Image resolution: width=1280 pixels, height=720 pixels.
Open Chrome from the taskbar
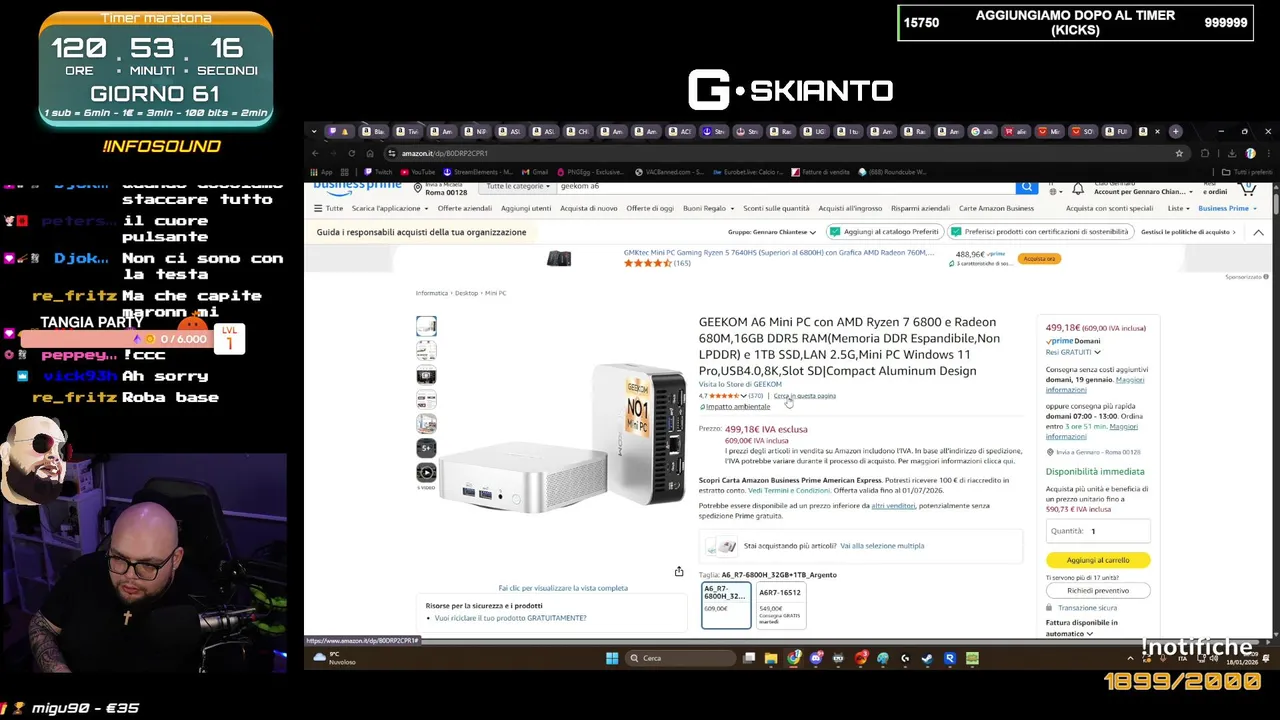click(794, 658)
